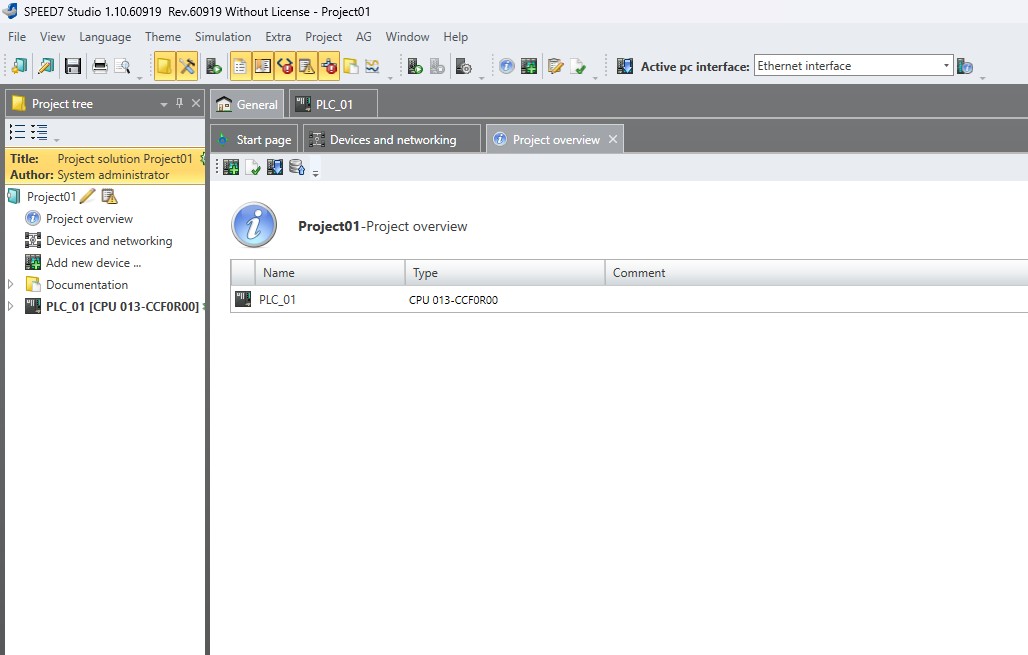Click the Print icon in the toolbar
1028x655 pixels.
click(100, 66)
